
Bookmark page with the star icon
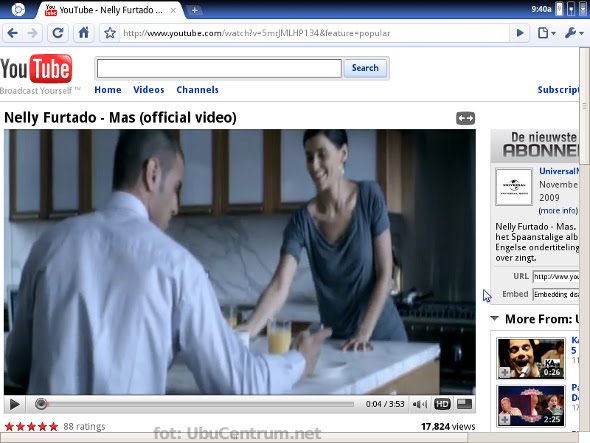(110, 33)
